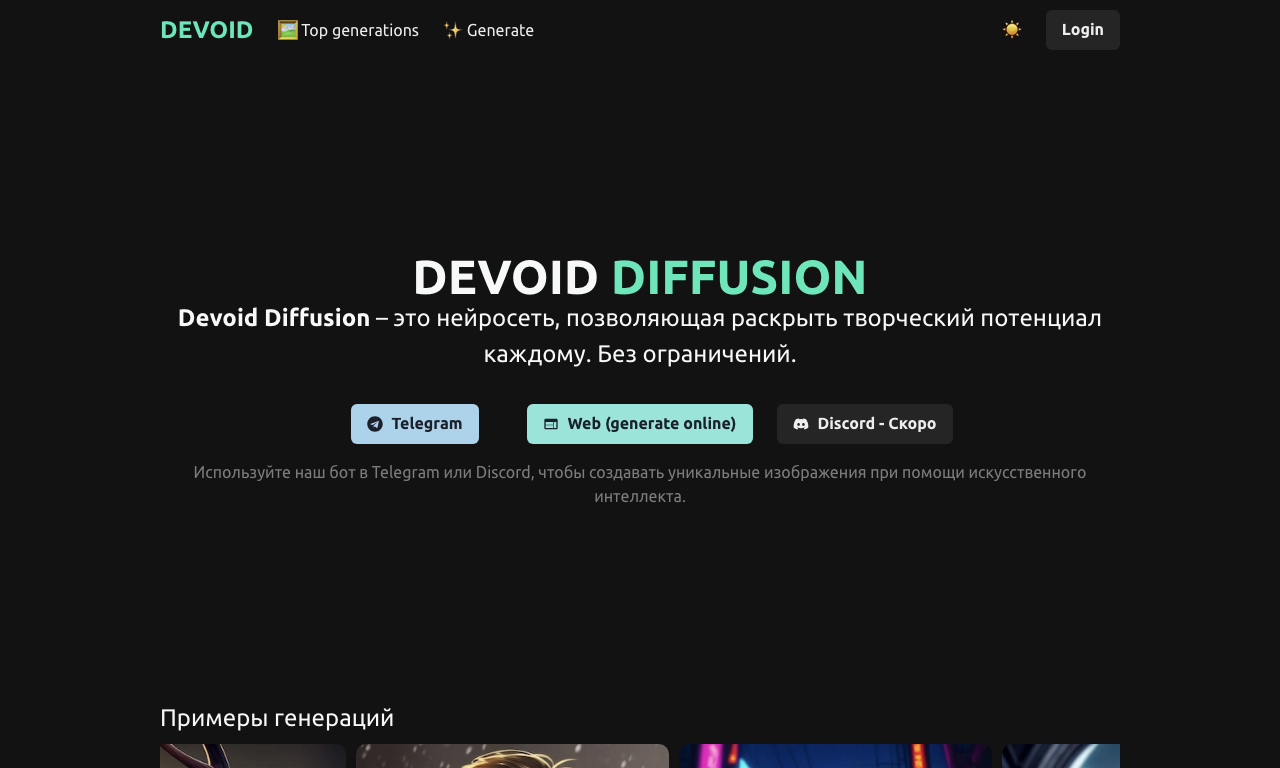The width and height of the screenshot is (1280, 768).
Task: Click the sparkles icon beside Generate
Action: click(x=452, y=30)
